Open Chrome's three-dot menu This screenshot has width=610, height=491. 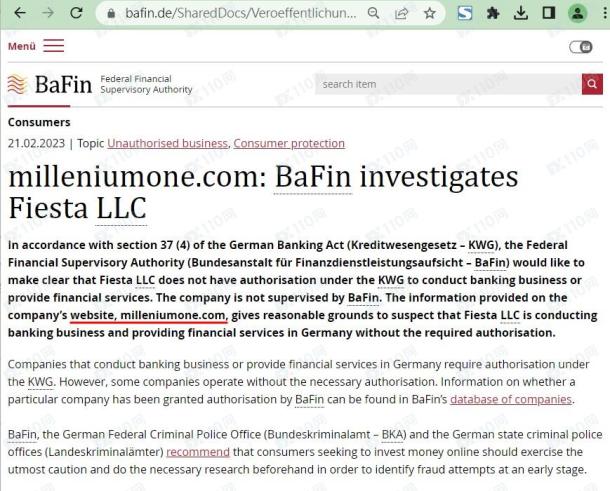[x=604, y=14]
